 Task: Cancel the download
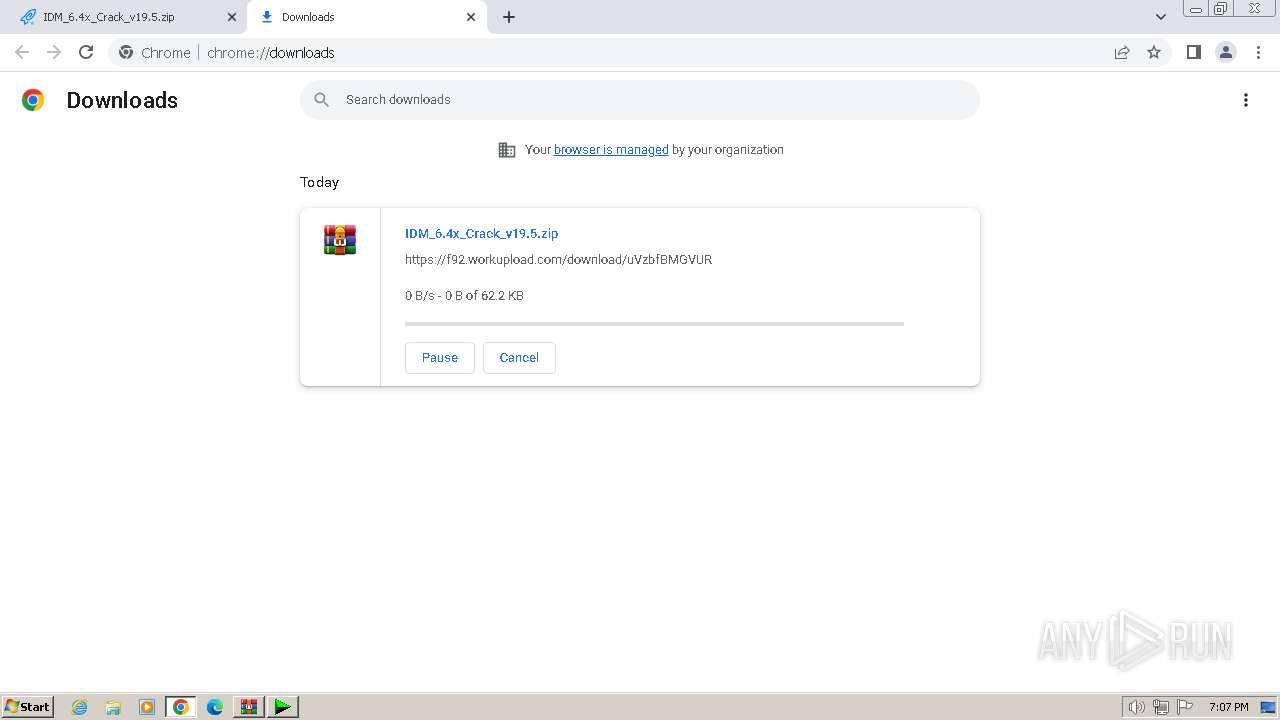click(519, 358)
